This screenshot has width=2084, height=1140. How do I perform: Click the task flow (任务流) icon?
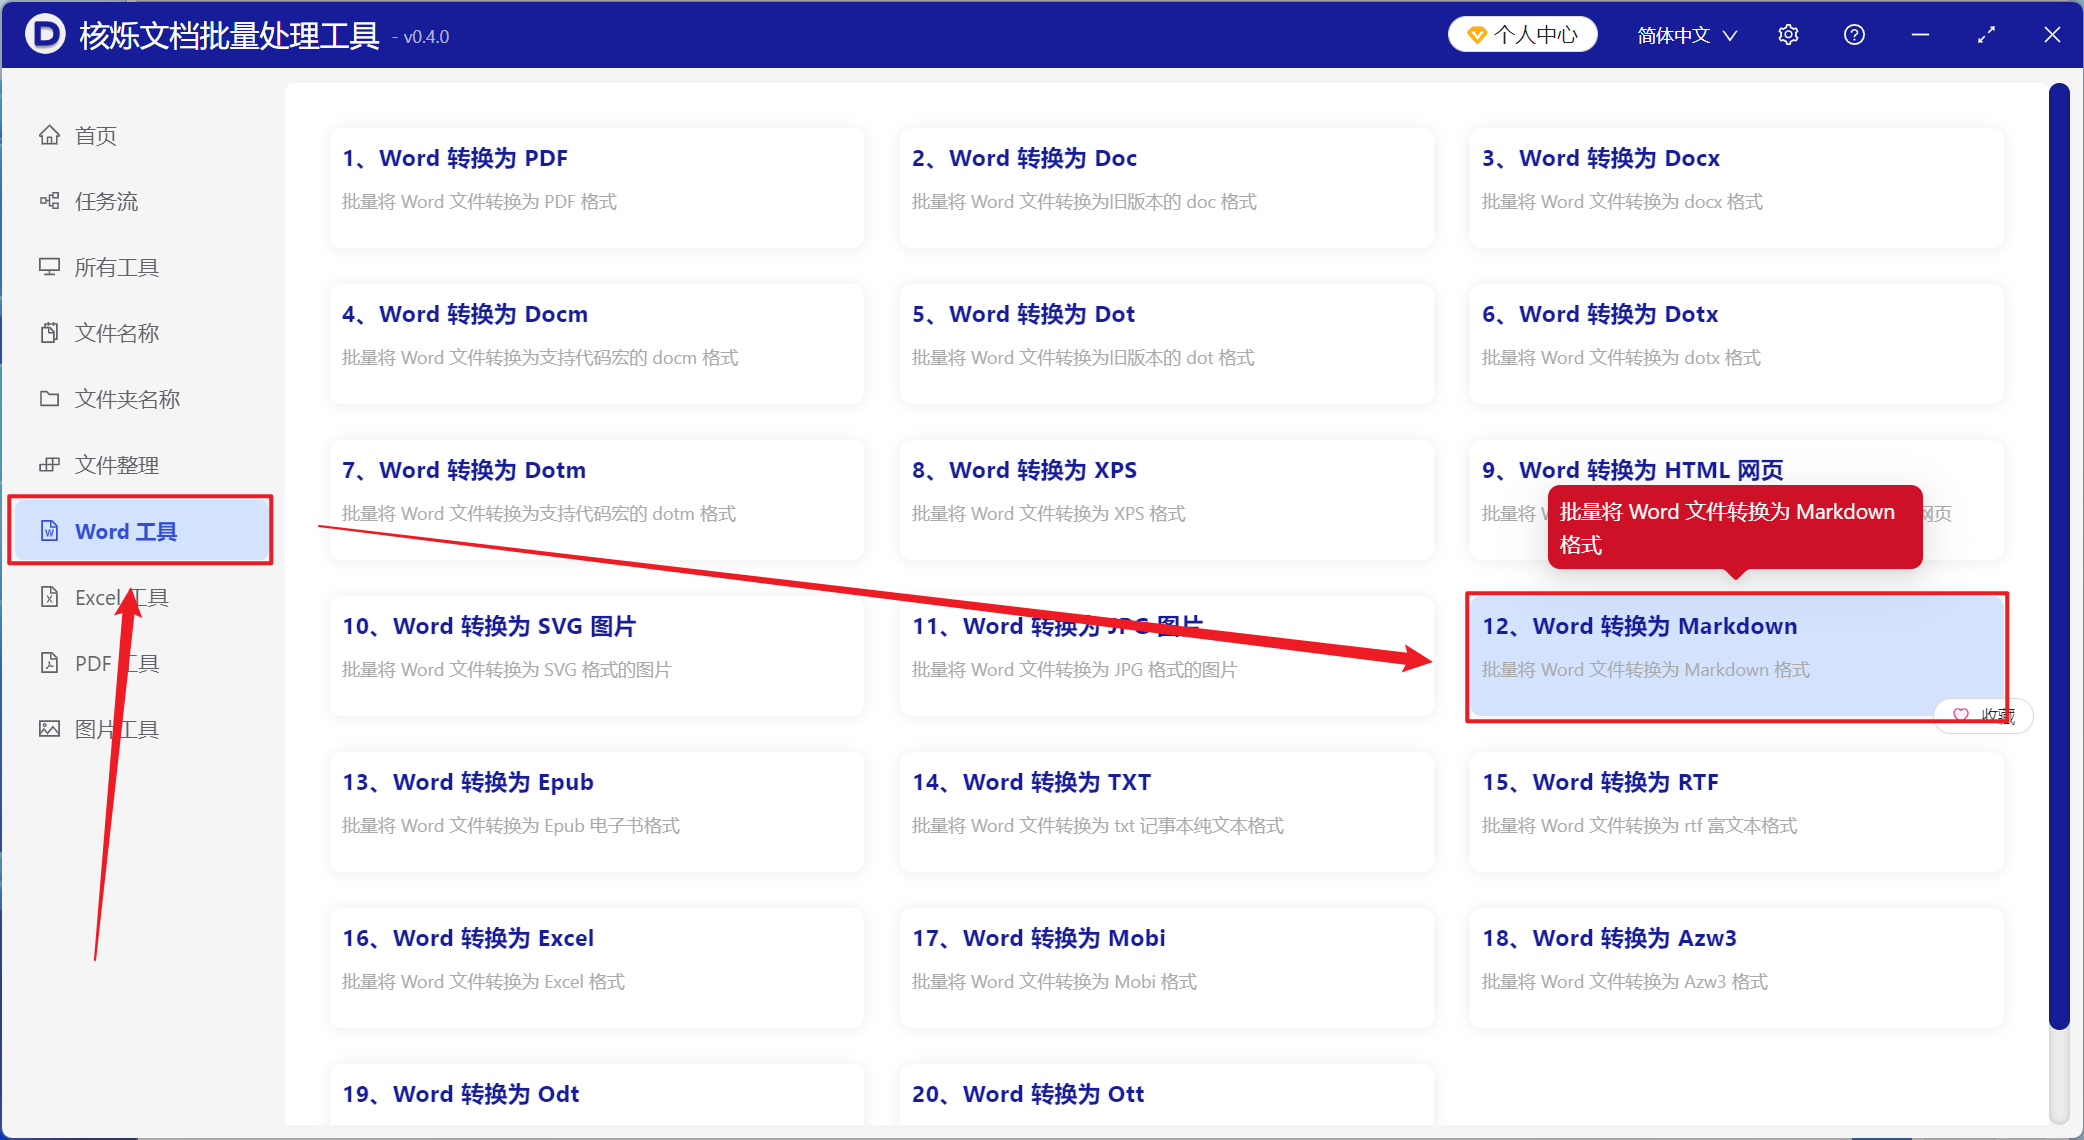click(x=49, y=201)
